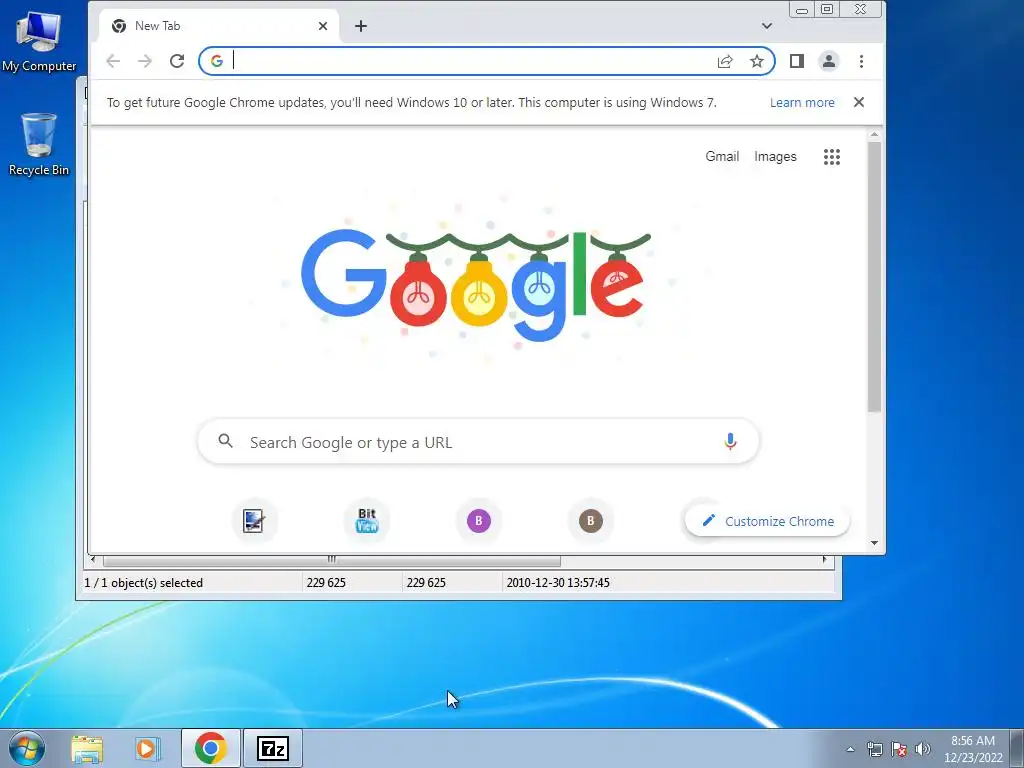This screenshot has width=1024, height=768.
Task: Open the Google apps grid
Action: (831, 157)
